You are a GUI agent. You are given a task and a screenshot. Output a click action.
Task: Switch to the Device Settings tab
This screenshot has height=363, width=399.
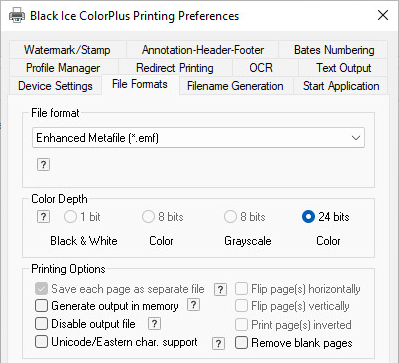[55, 86]
